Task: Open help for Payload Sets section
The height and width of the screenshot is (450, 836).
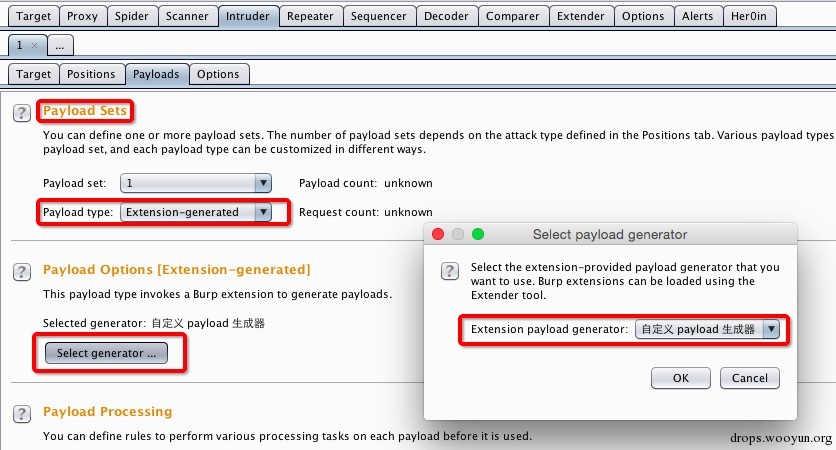Action: coord(21,113)
